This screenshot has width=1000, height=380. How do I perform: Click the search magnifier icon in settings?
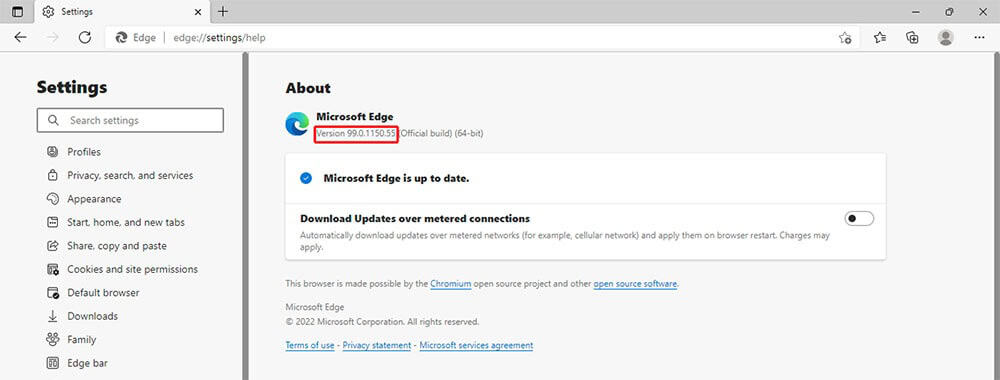(54, 120)
